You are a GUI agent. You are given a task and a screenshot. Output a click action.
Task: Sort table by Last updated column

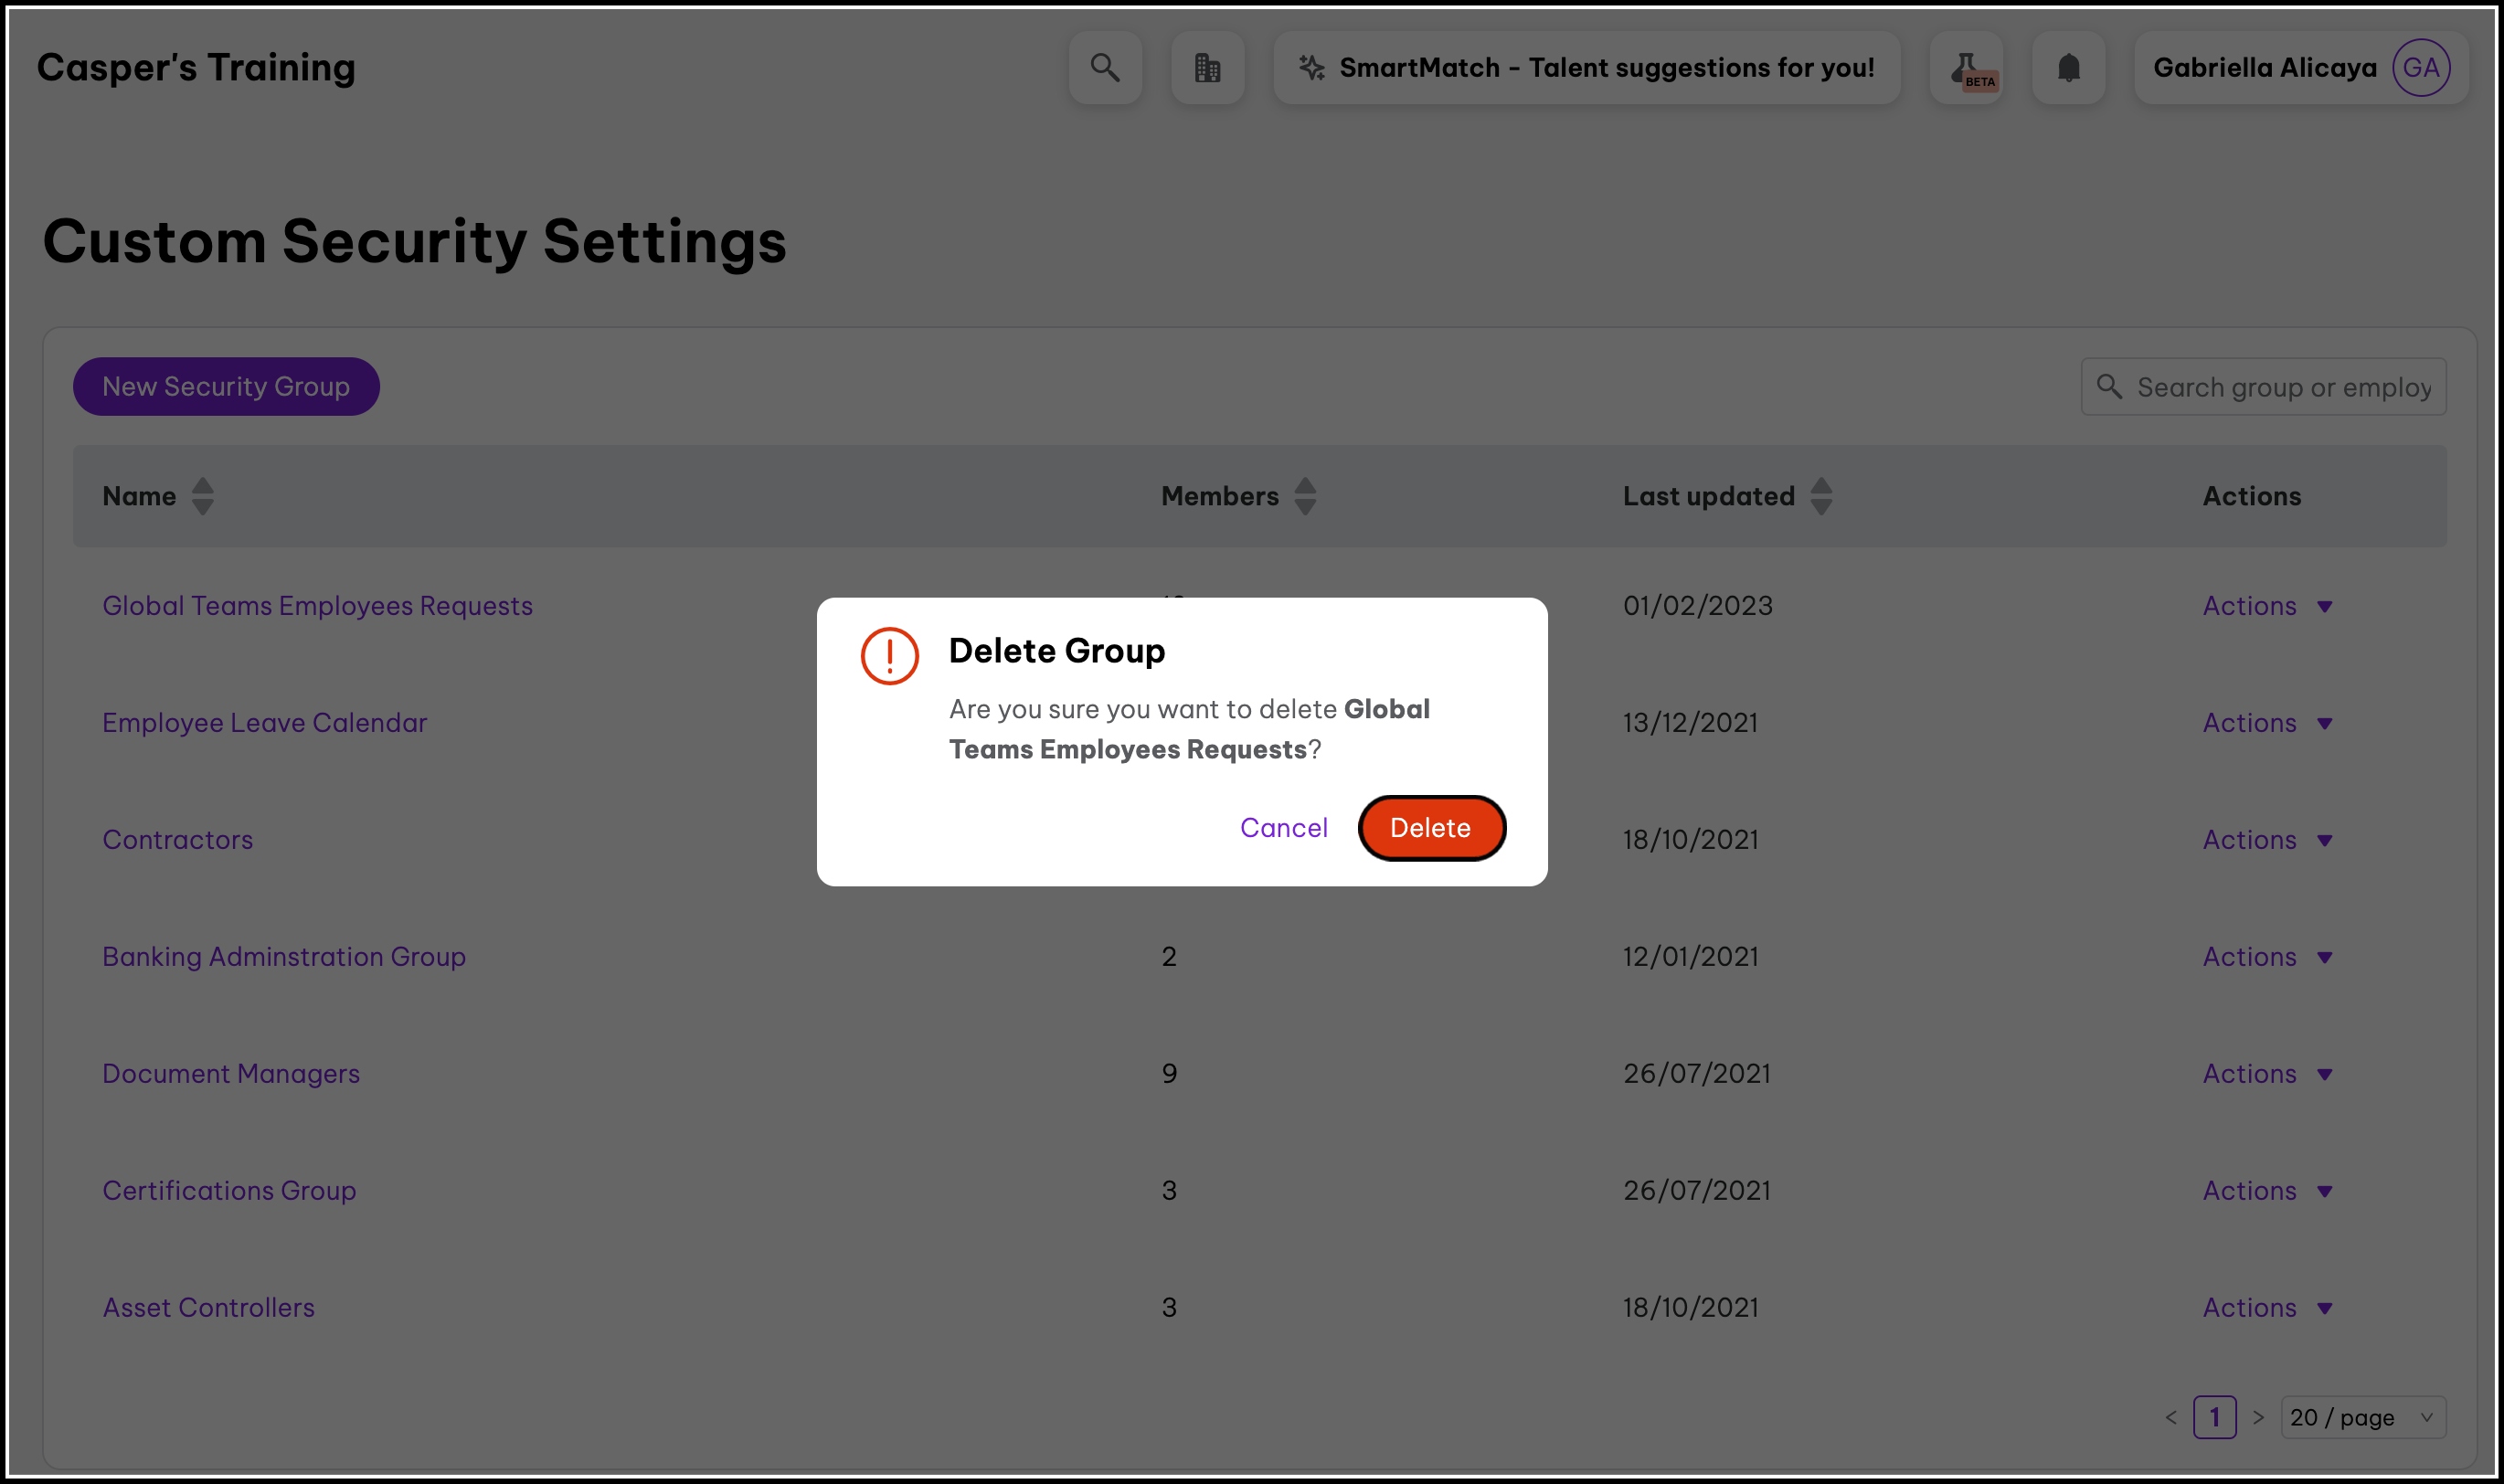tap(1821, 496)
